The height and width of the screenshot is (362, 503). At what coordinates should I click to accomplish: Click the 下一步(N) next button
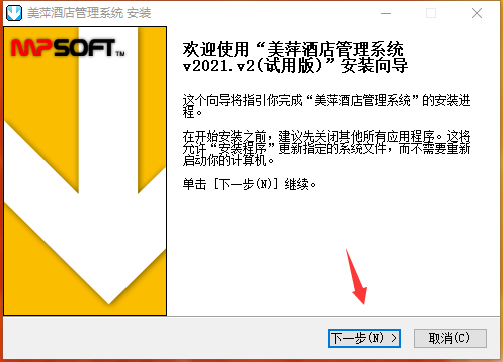tap(364, 338)
